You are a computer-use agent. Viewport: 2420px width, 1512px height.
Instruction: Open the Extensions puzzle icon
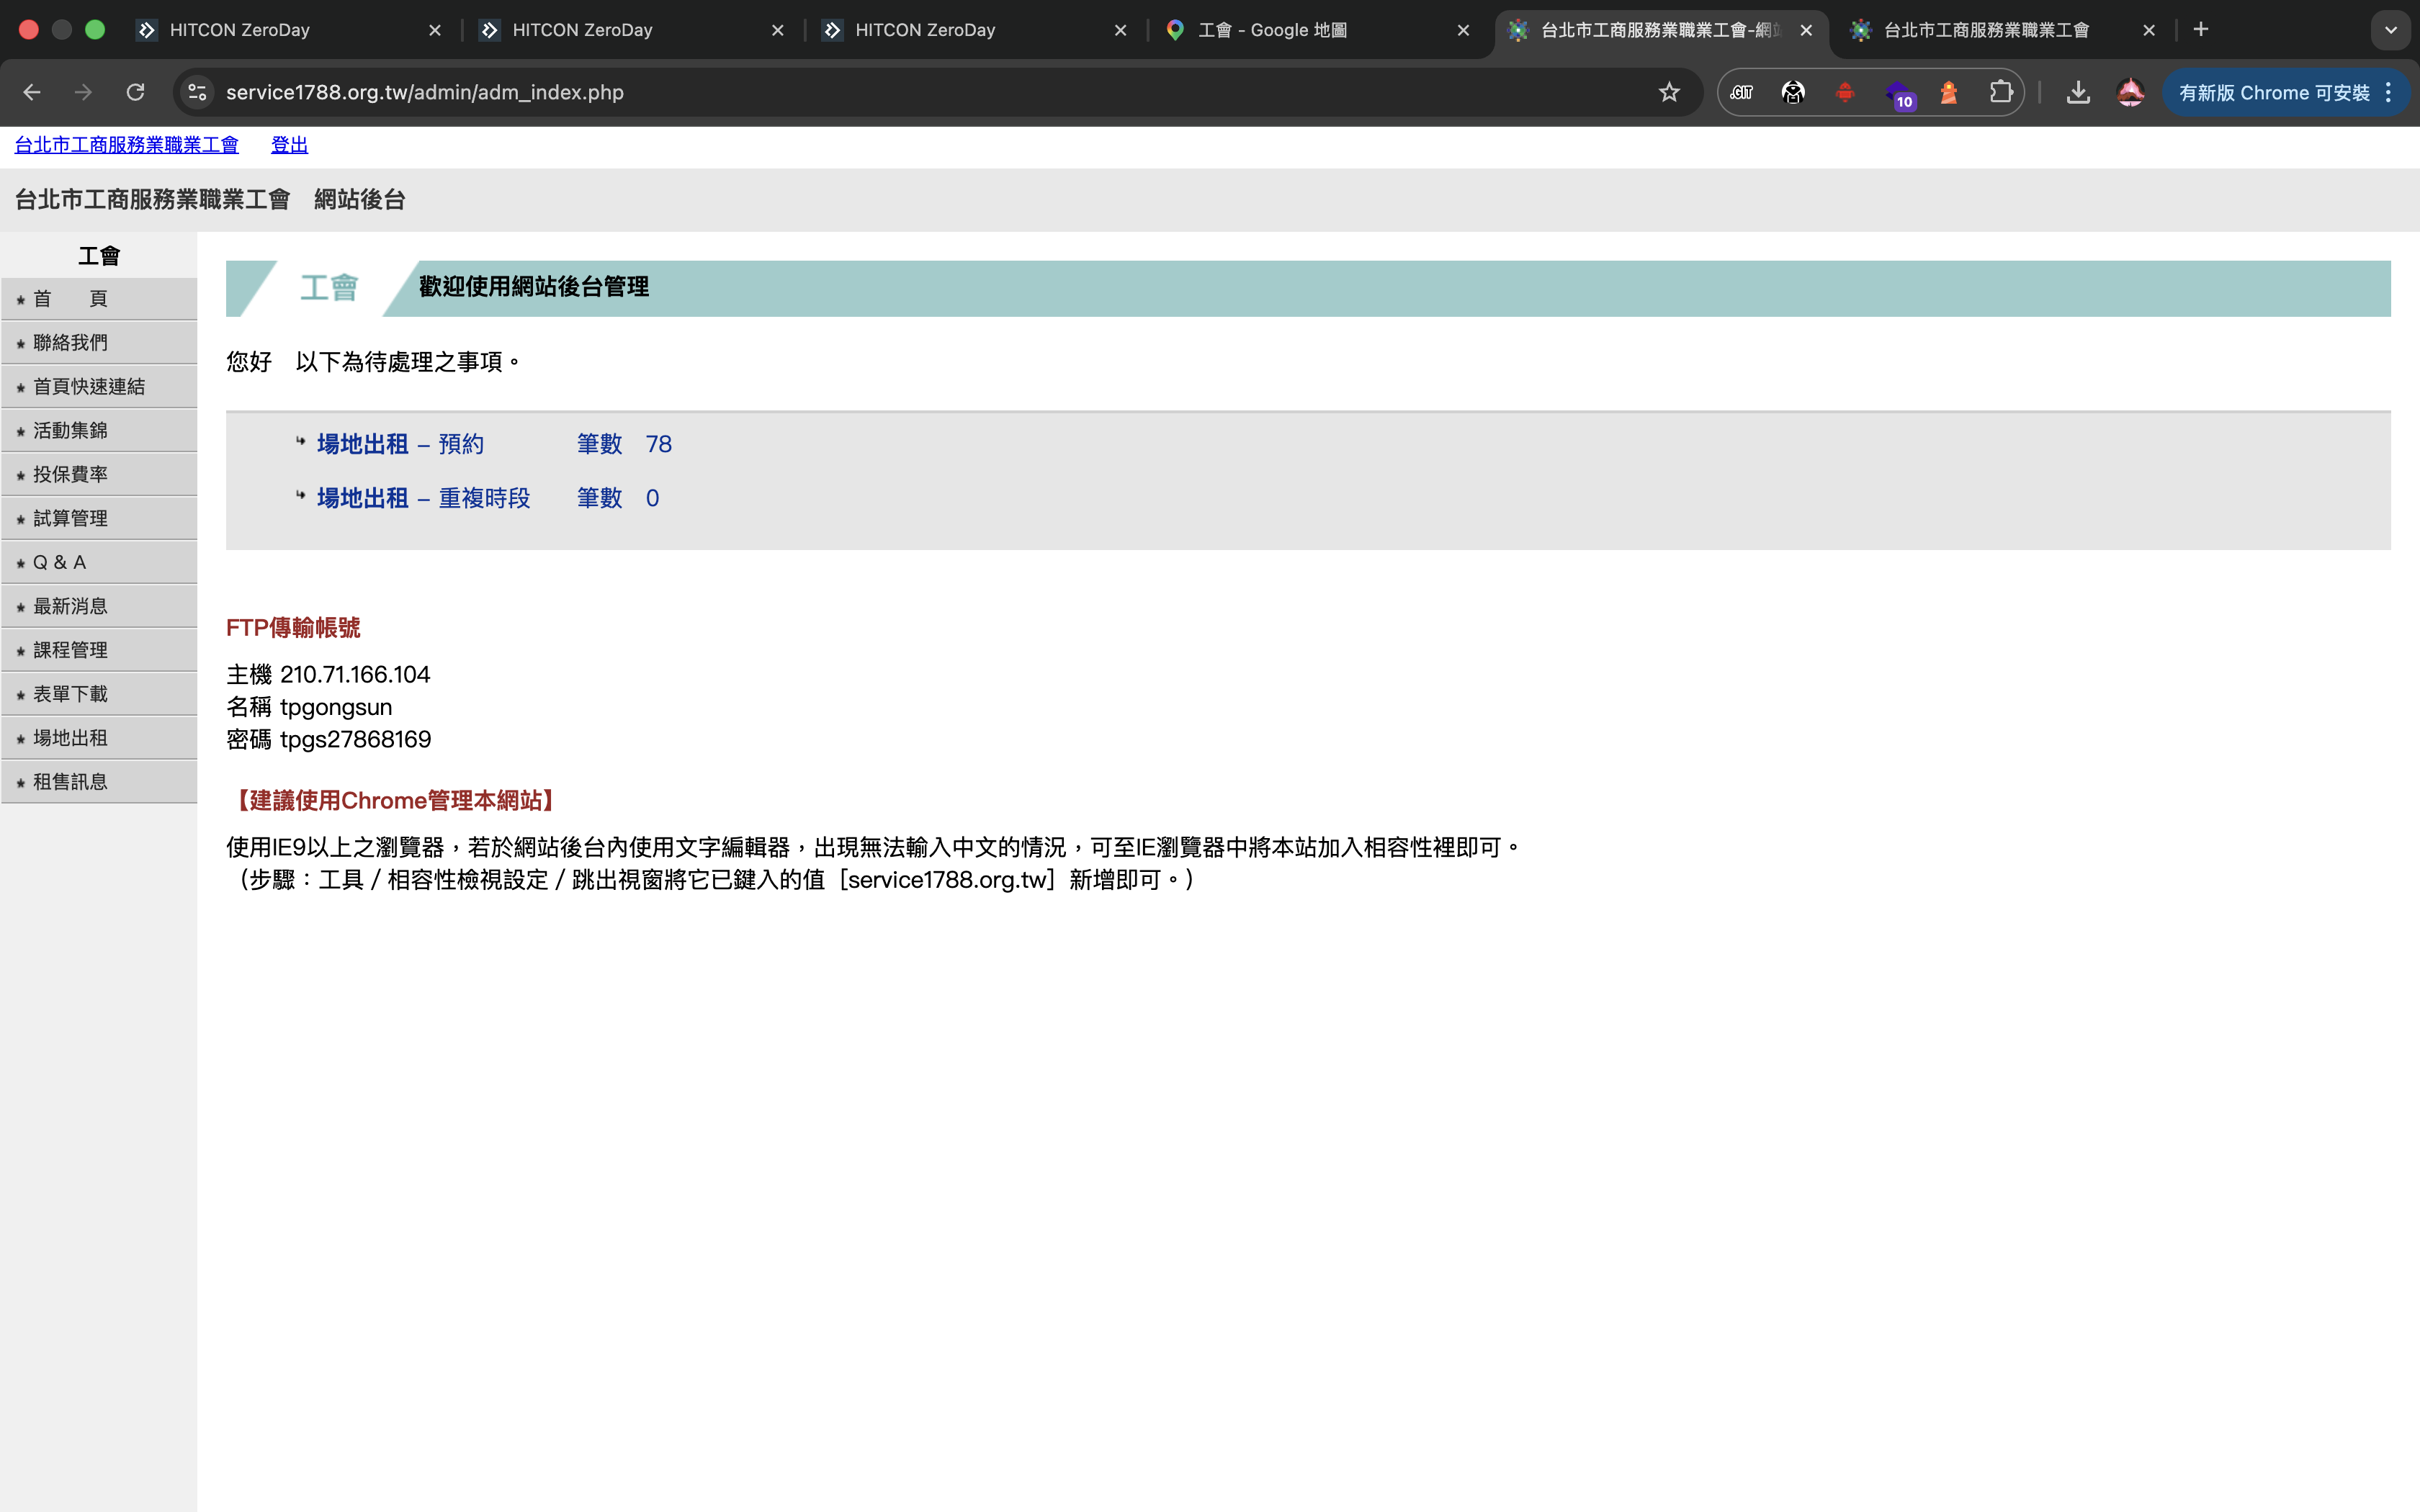click(x=2000, y=92)
